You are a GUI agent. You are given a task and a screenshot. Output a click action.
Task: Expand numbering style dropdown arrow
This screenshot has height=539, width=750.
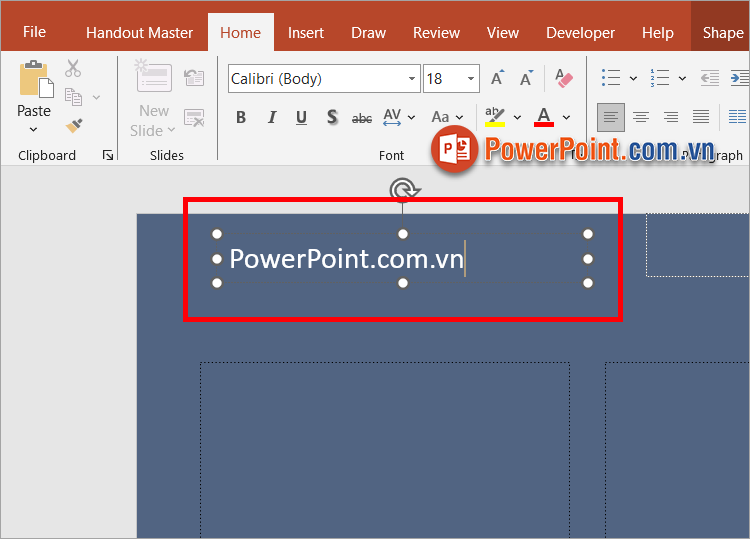tap(683, 78)
